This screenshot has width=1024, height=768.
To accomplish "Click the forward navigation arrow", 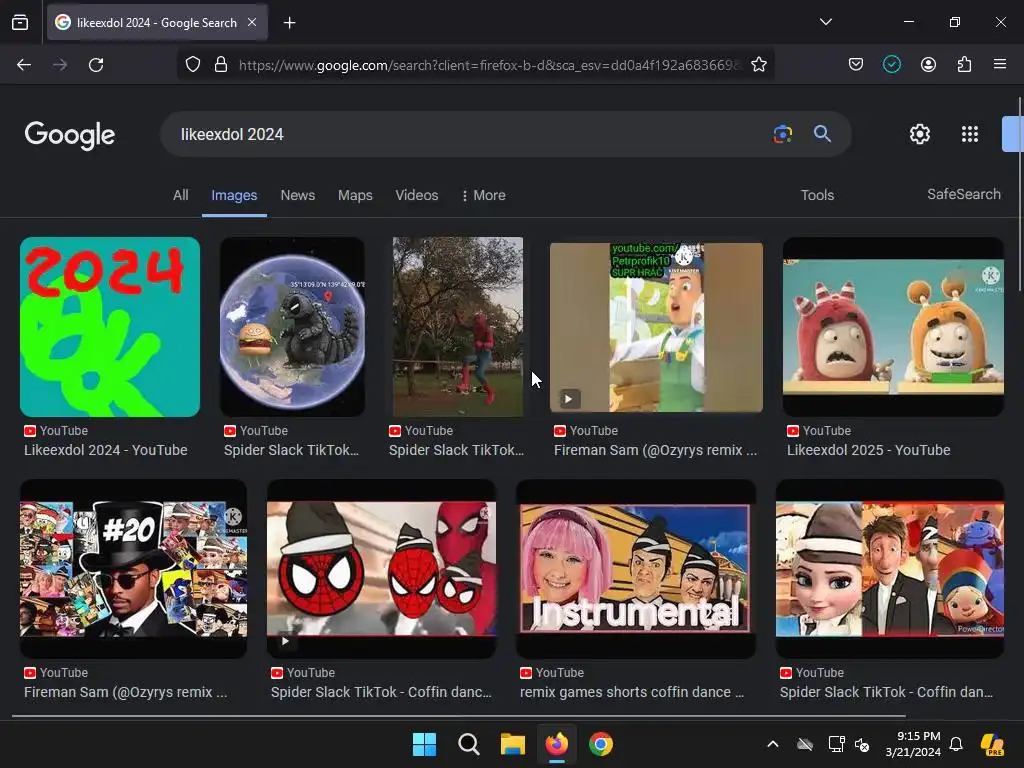I will (x=60, y=65).
